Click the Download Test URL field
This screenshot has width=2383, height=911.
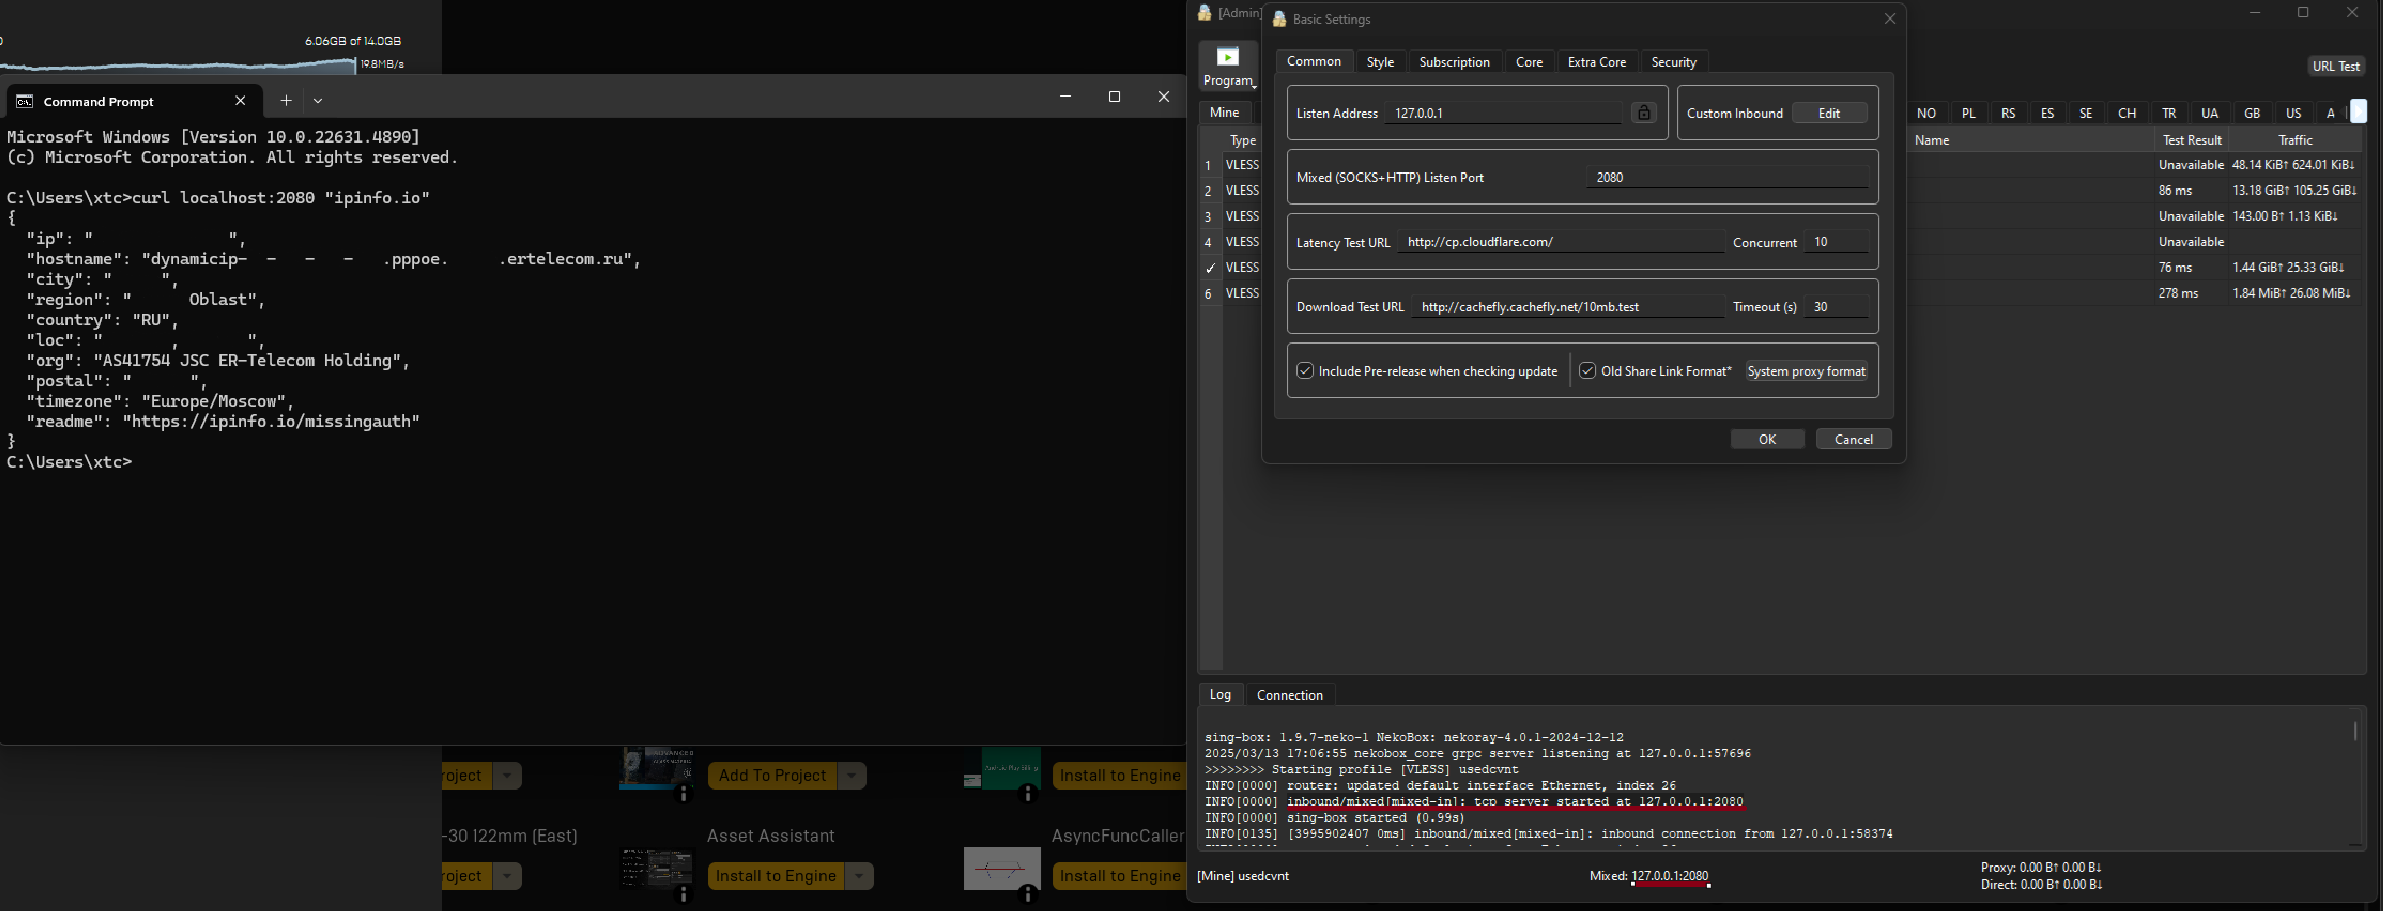(1568, 307)
